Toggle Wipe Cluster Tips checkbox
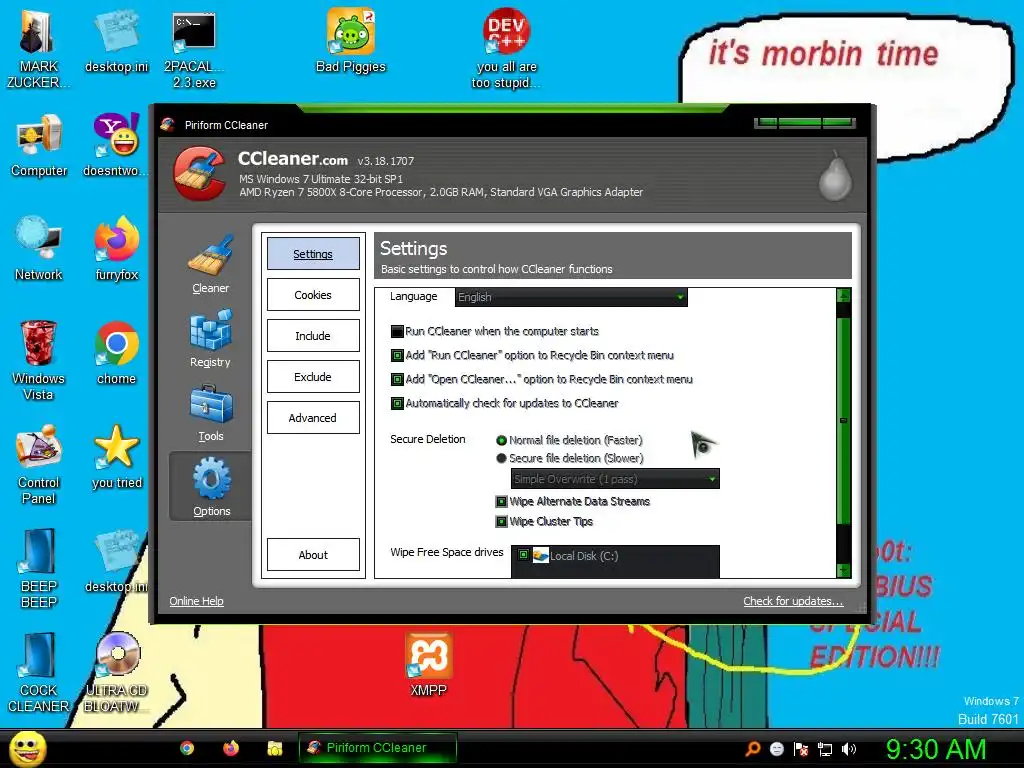This screenshot has width=1024, height=768. [x=501, y=521]
